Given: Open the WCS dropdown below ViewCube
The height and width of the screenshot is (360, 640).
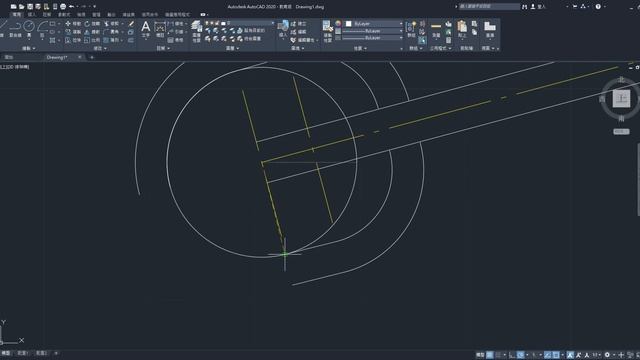Looking at the screenshot, I should coord(621,131).
